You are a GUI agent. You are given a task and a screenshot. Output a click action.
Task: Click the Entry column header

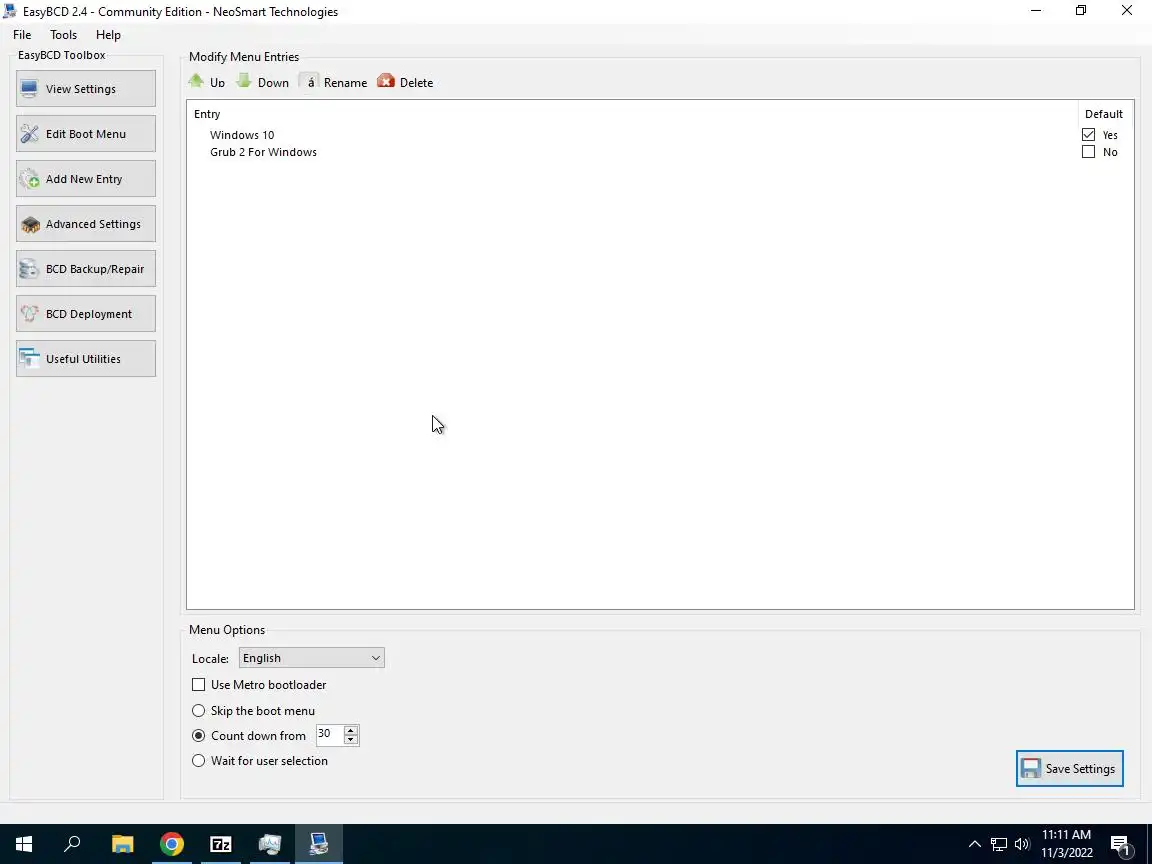click(207, 114)
